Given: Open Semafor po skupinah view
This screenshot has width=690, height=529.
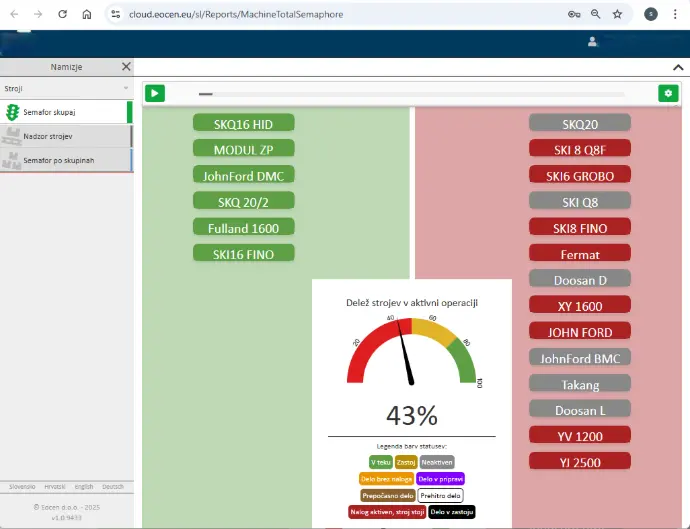Looking at the screenshot, I should 64,160.
